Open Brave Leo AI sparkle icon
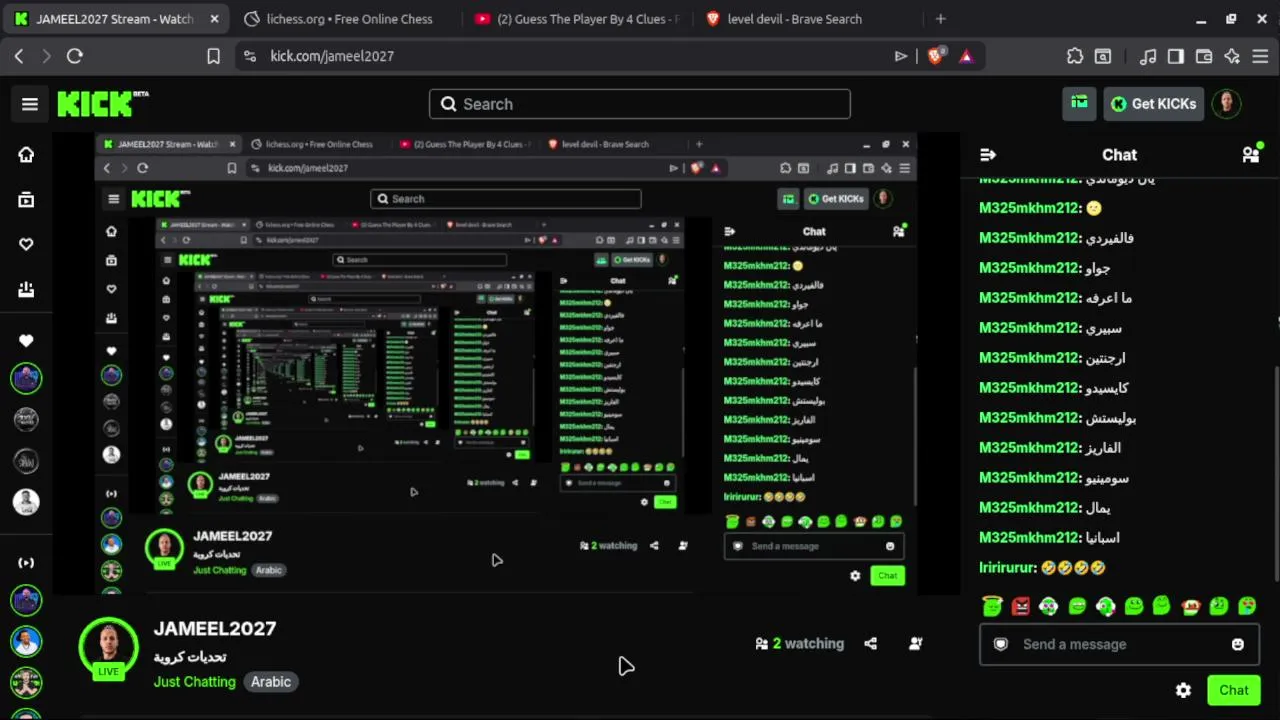Image resolution: width=1280 pixels, height=720 pixels. [x=1232, y=56]
